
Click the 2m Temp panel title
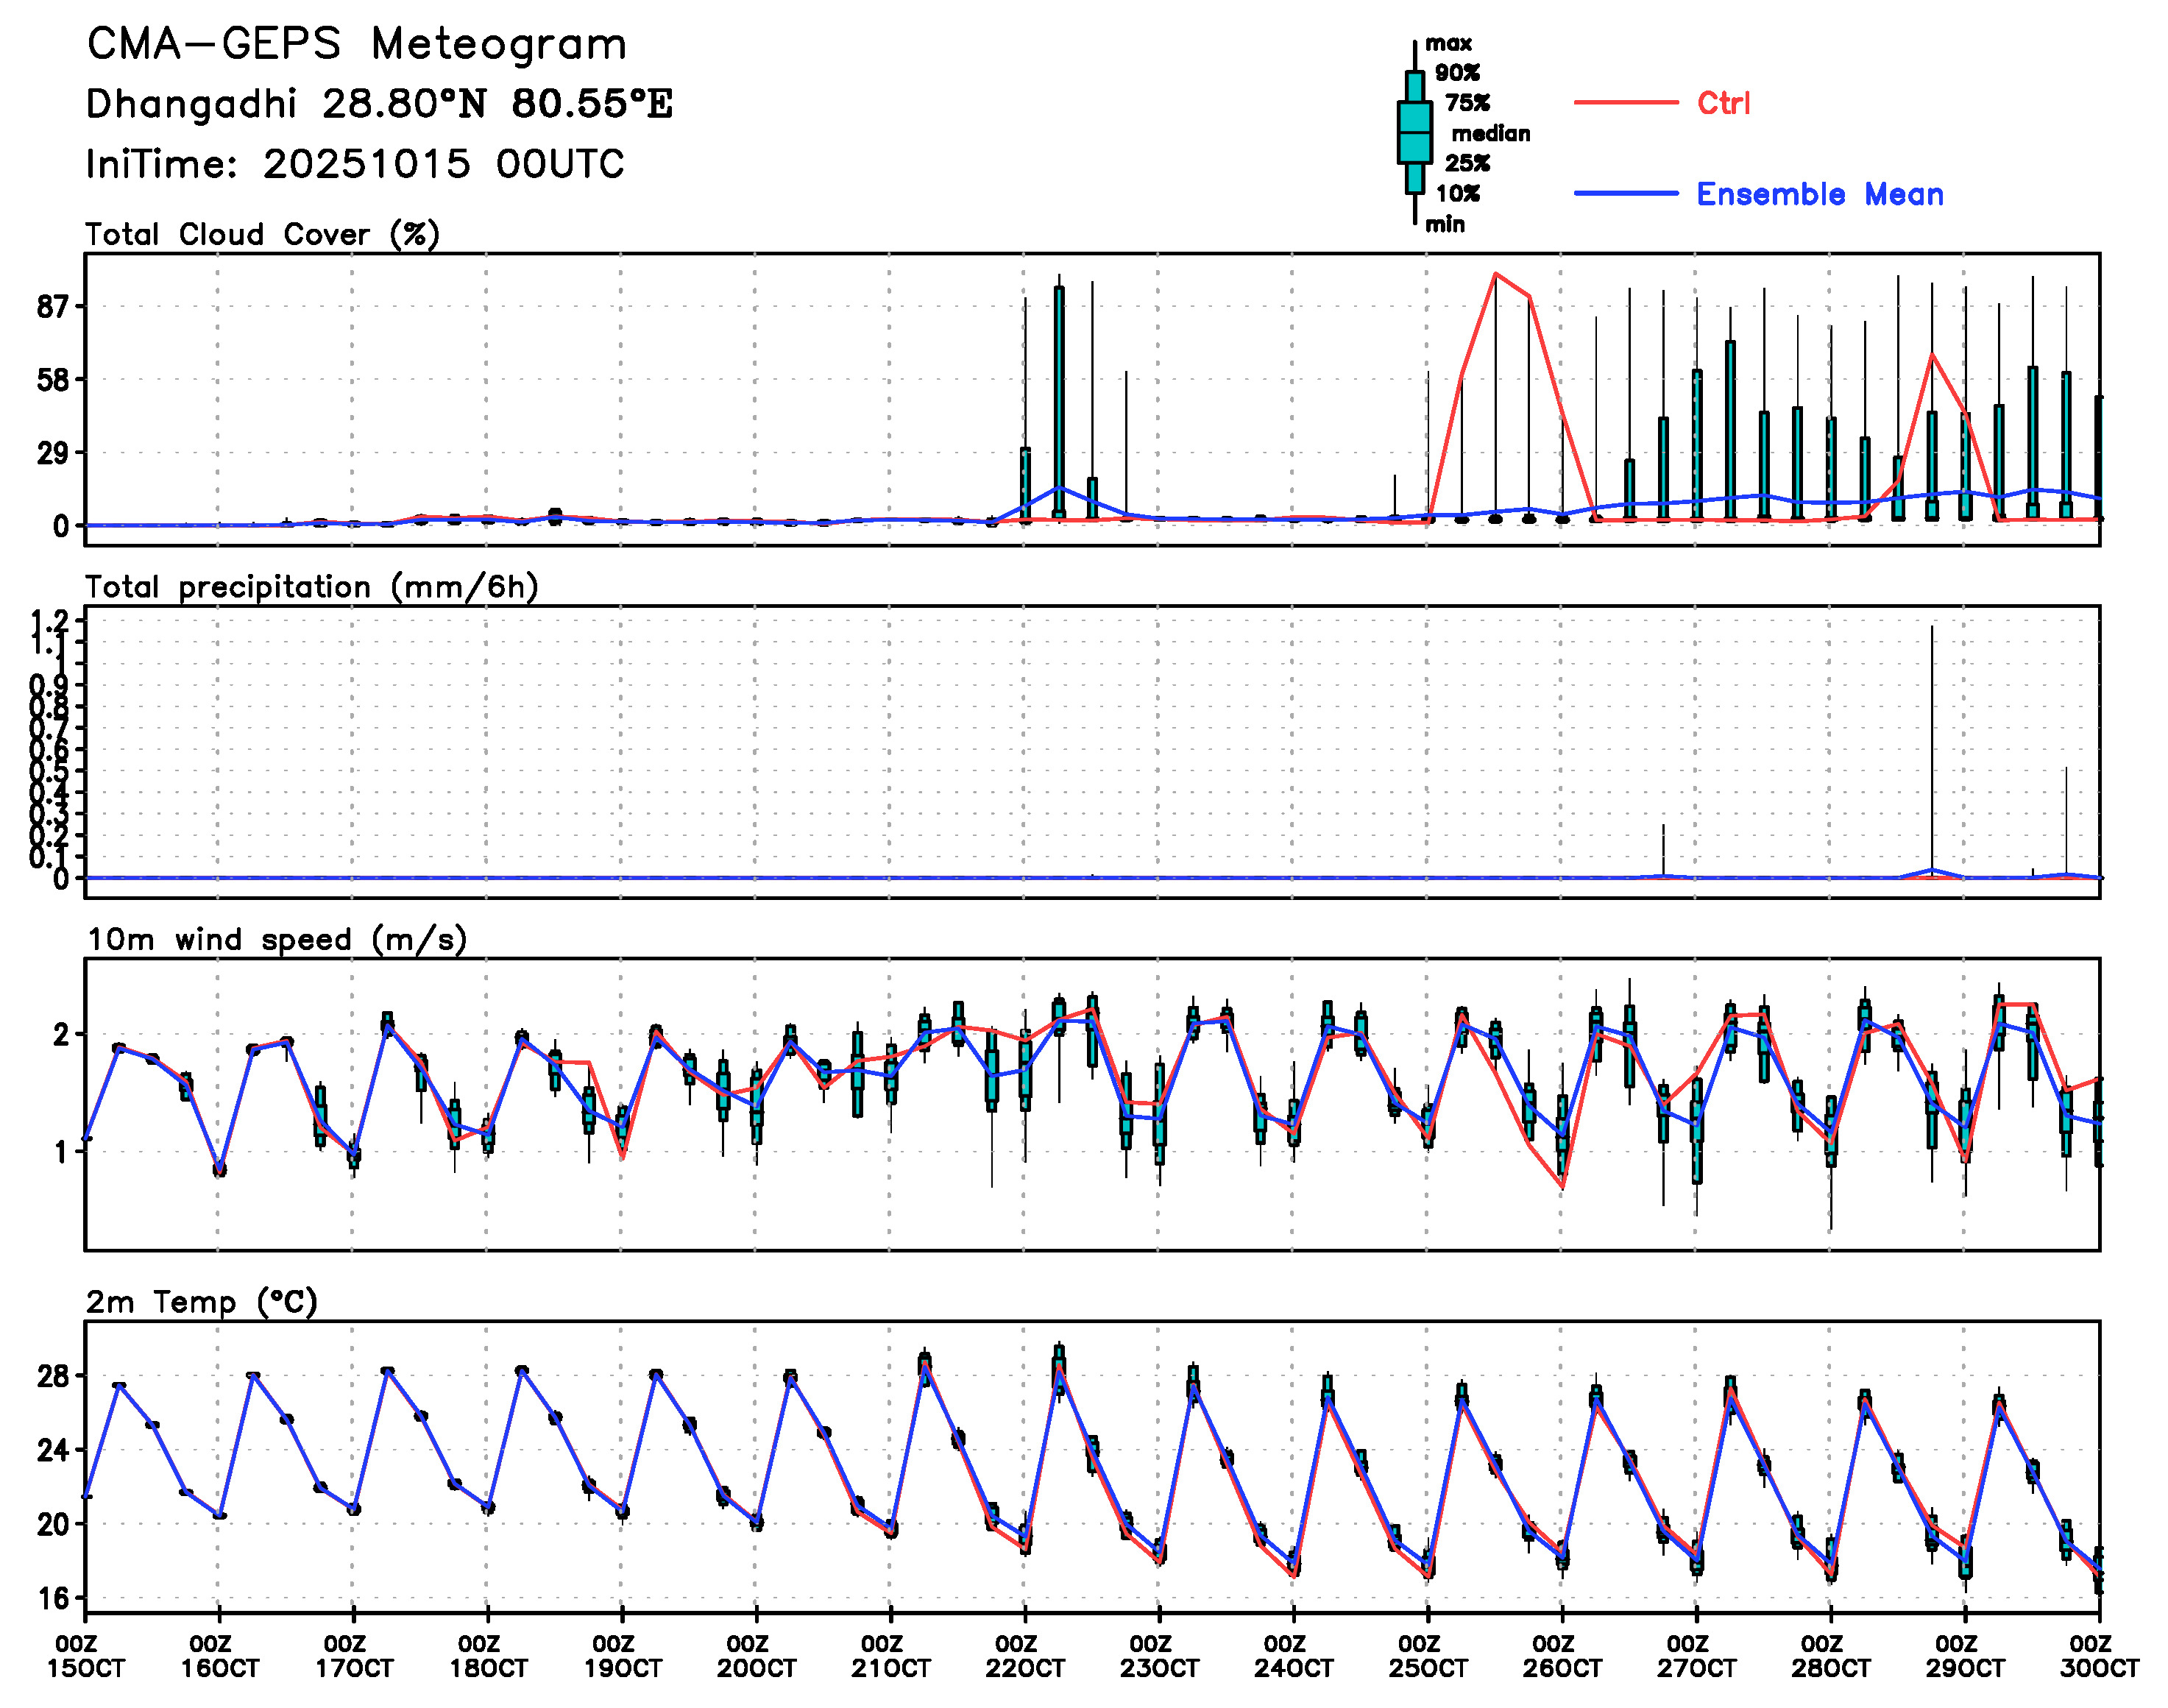[201, 1302]
